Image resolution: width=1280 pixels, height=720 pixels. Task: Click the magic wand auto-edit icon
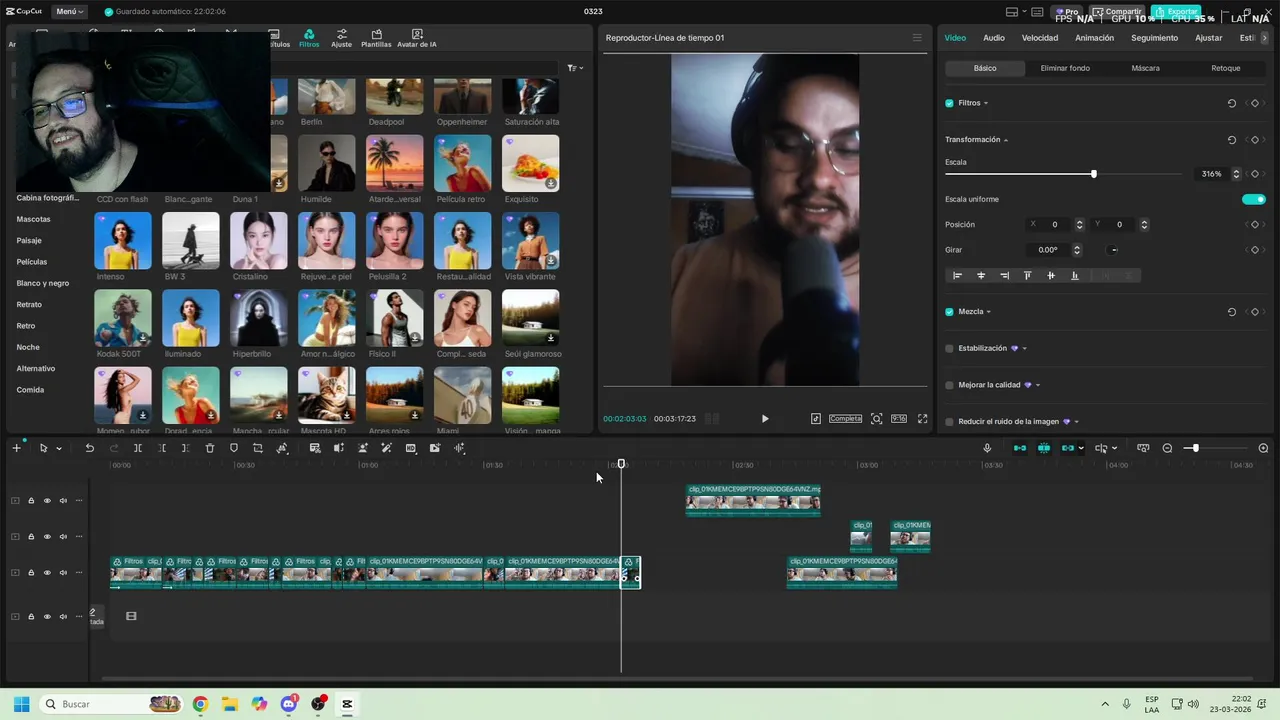tap(386, 448)
